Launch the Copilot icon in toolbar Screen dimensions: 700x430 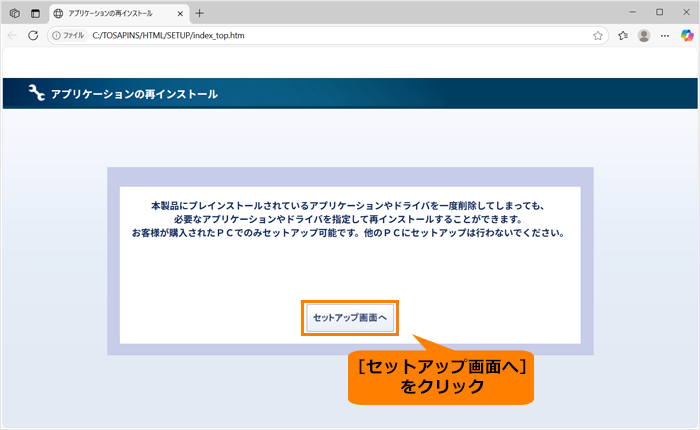(x=687, y=35)
